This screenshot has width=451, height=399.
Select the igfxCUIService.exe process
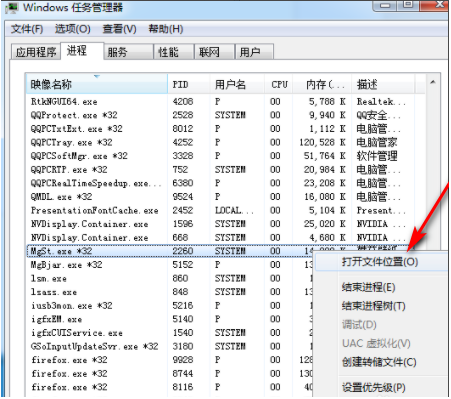pos(170,333)
